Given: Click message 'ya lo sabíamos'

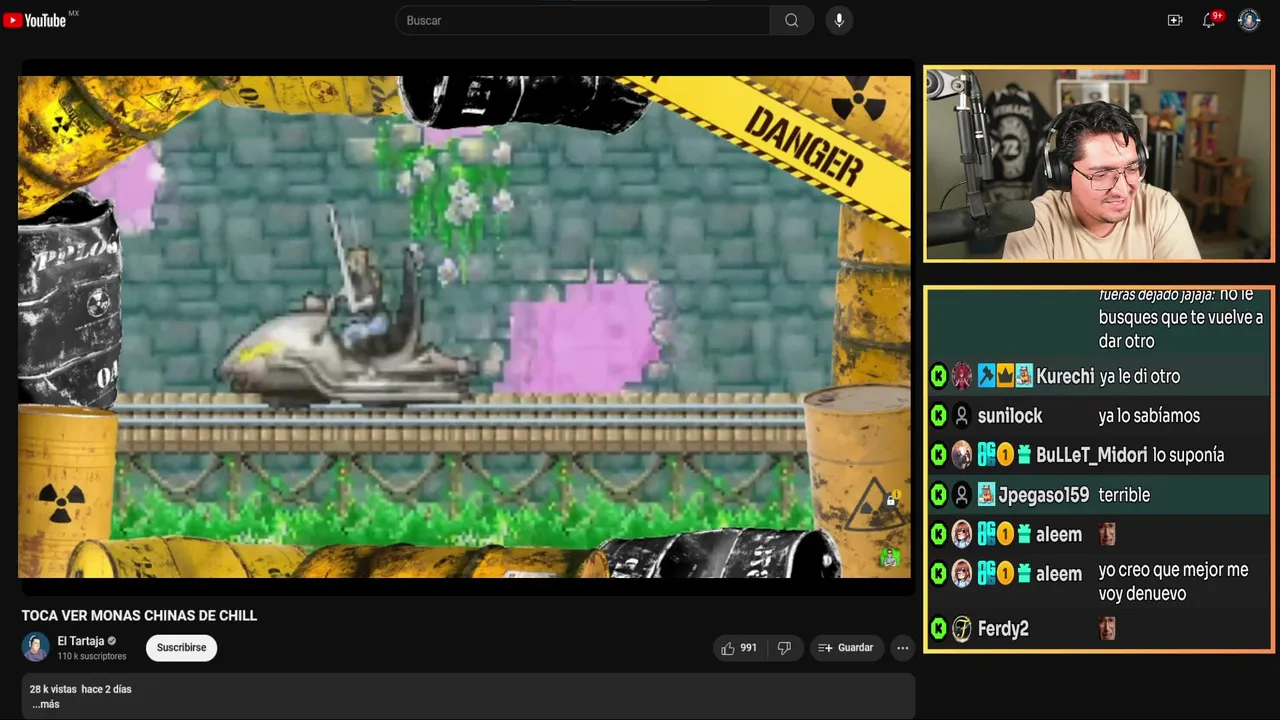Looking at the screenshot, I should pyautogui.click(x=1149, y=415).
